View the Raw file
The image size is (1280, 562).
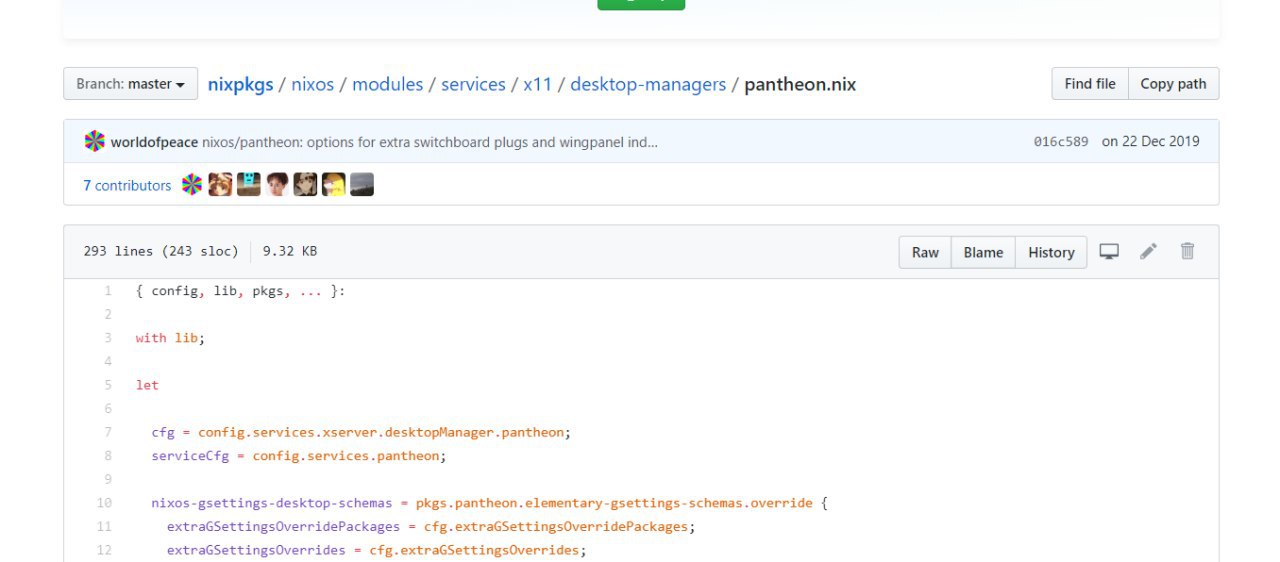(x=925, y=252)
